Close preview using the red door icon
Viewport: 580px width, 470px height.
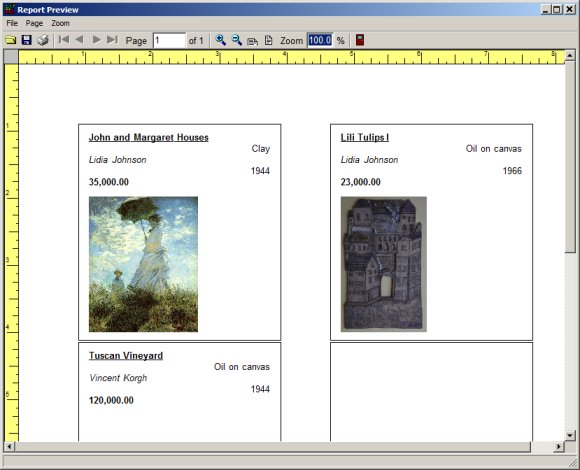360,40
